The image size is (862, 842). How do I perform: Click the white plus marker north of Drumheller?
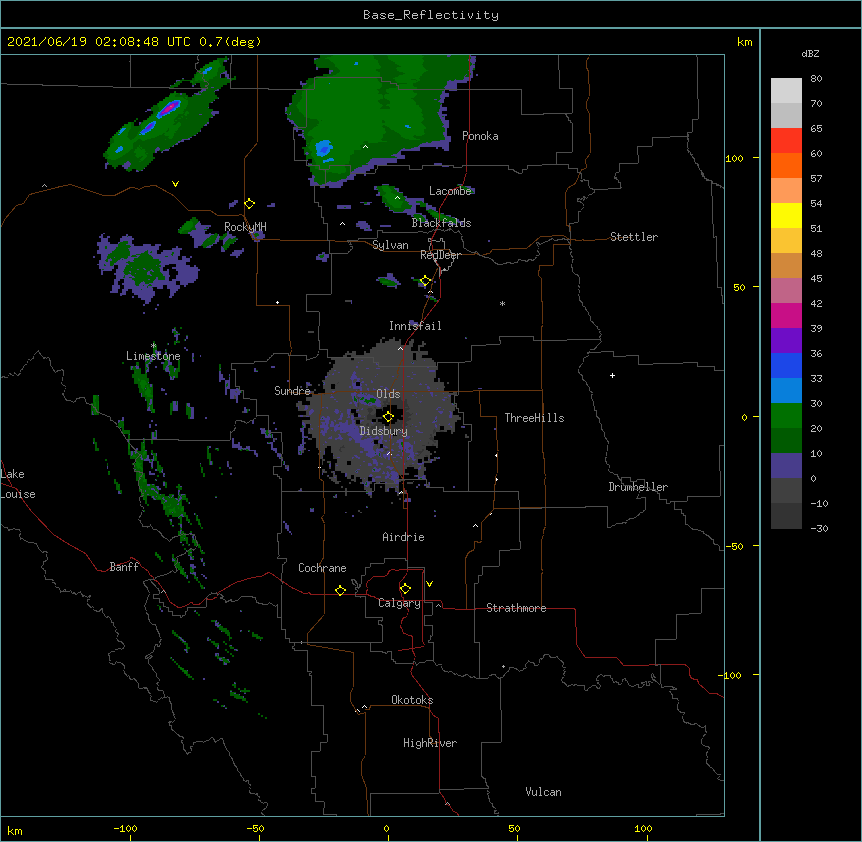pos(612,375)
